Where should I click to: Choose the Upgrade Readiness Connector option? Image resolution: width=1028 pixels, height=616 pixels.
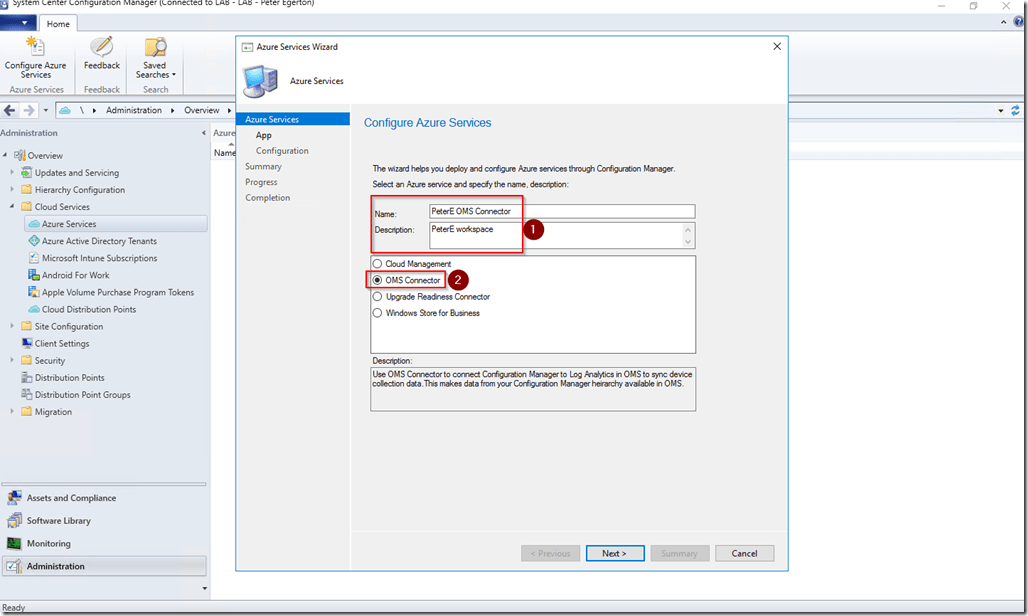[377, 297]
